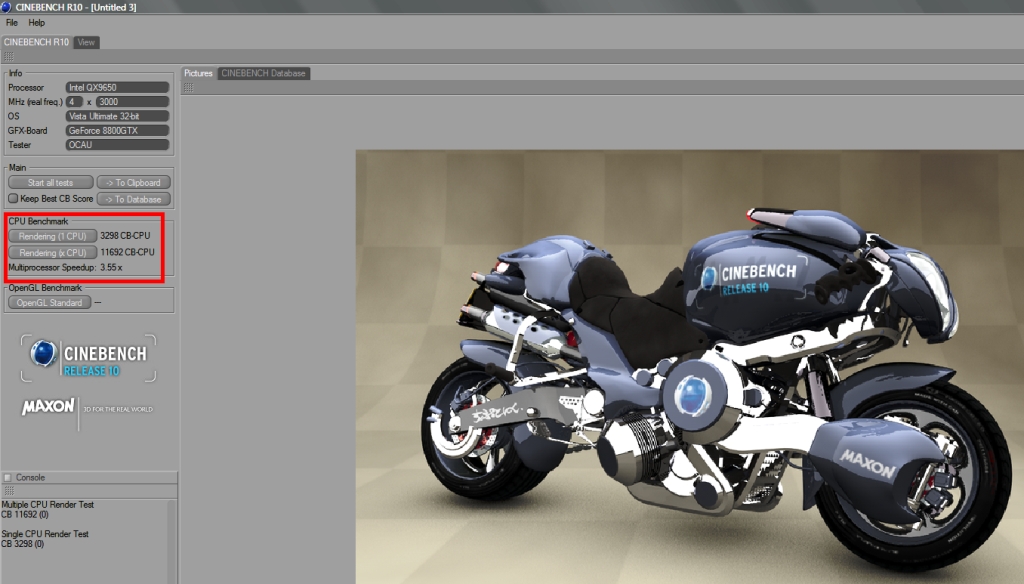Screen dimensions: 1024x584
Task: Click the grip handle below the CINEBENCH R10 tab
Action: [x=8, y=57]
